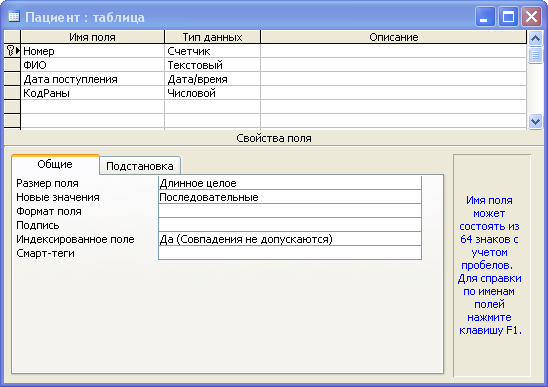548x387 pixels.
Task: Click the Подпись property label
Action: point(38,225)
